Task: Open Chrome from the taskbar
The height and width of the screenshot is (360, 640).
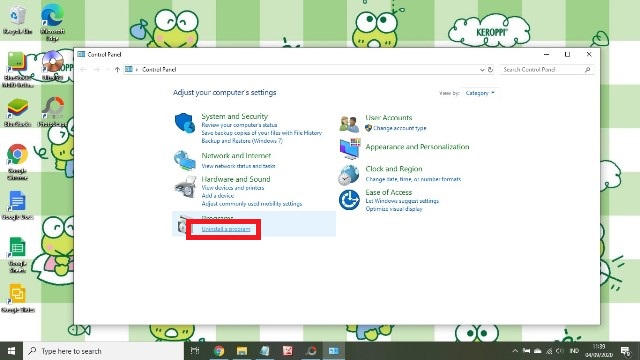Action: coord(219,351)
